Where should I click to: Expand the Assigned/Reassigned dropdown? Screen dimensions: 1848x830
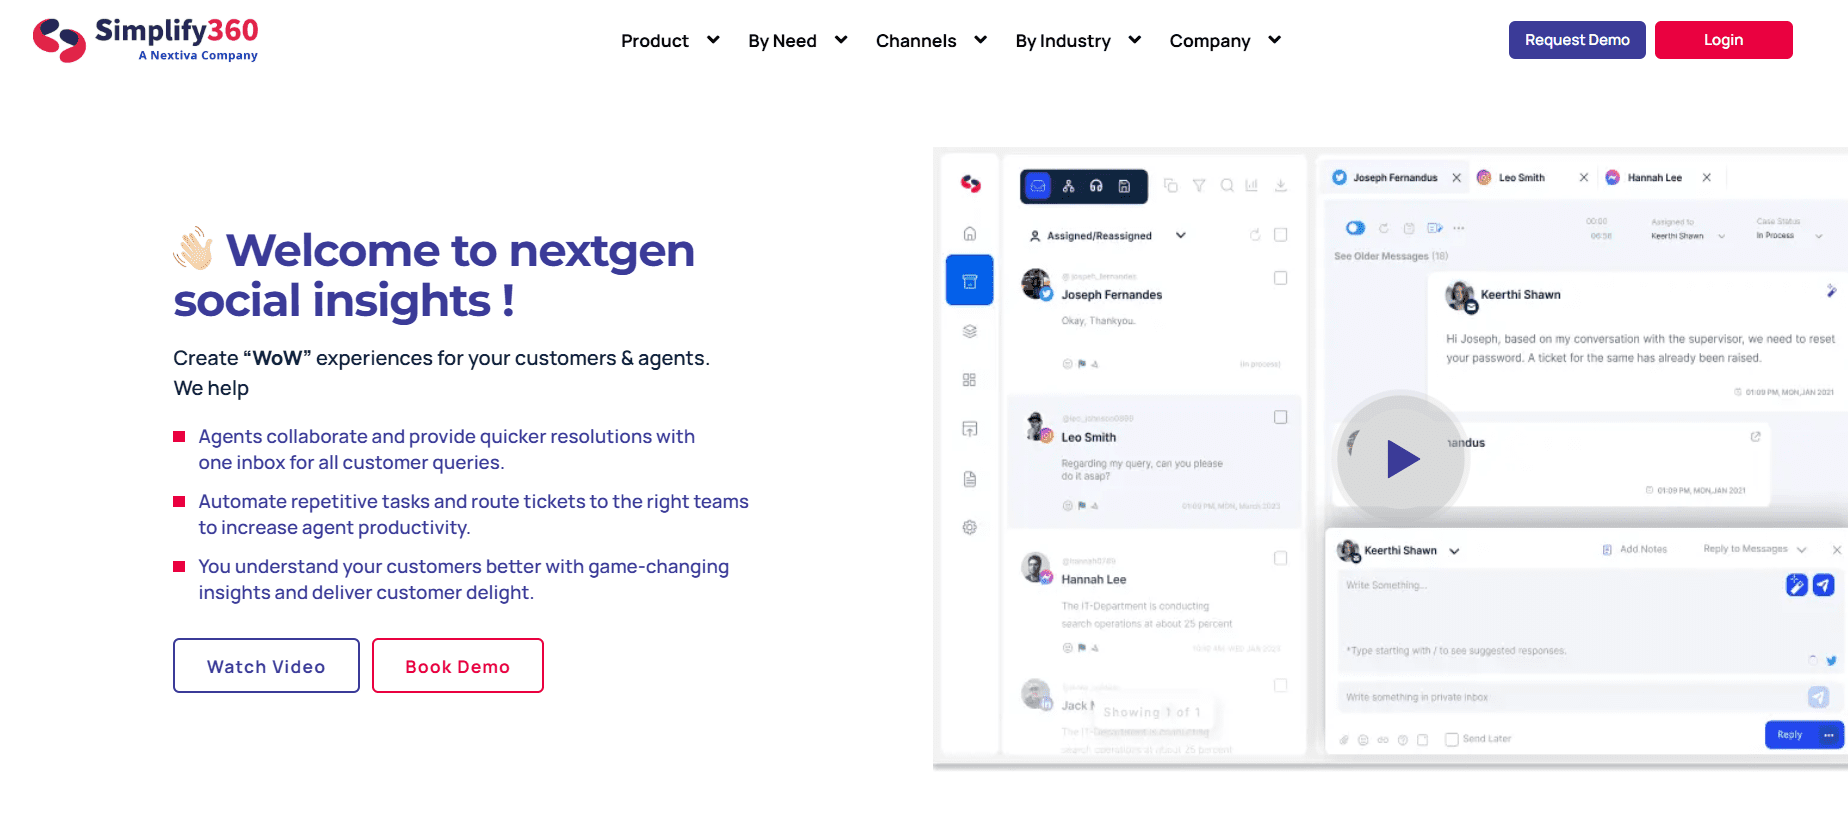[1181, 235]
